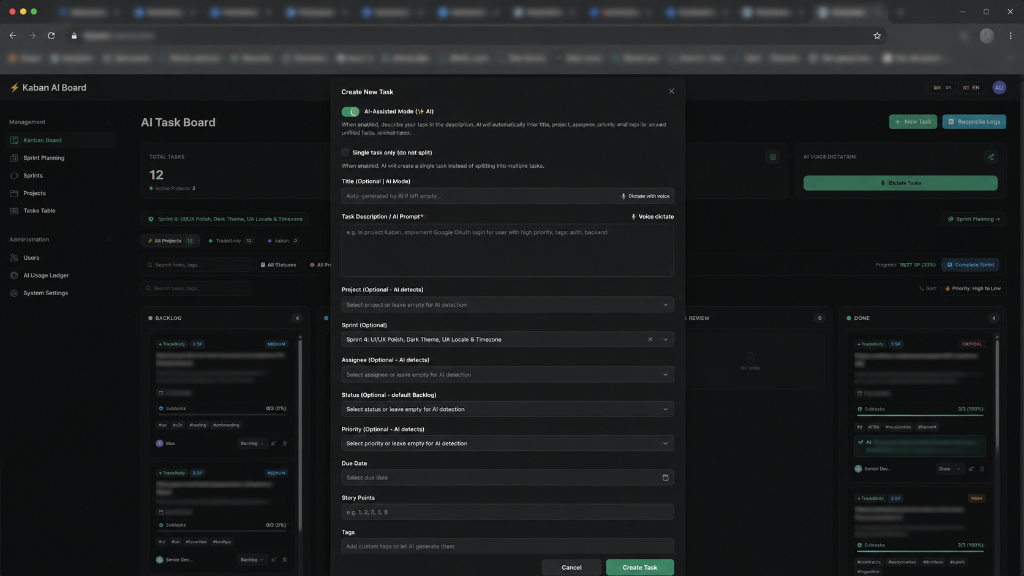Open Sprint Planning link on board
Viewport: 1024px width, 576px height.
[973, 219]
